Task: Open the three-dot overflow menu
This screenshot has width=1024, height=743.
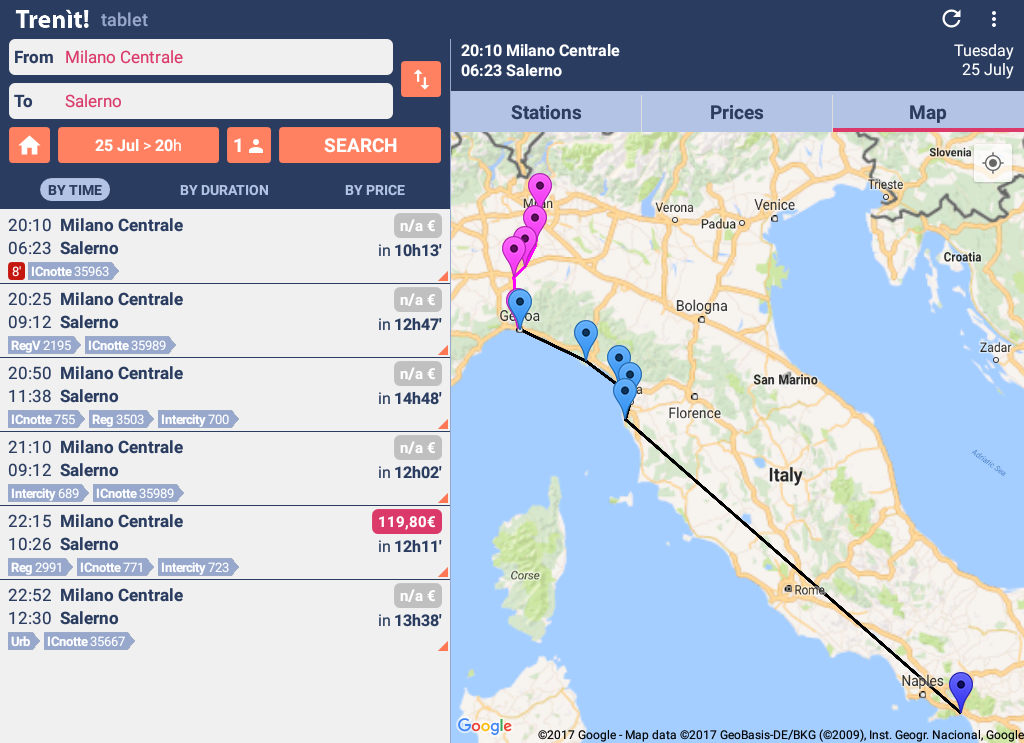Action: coord(993,18)
